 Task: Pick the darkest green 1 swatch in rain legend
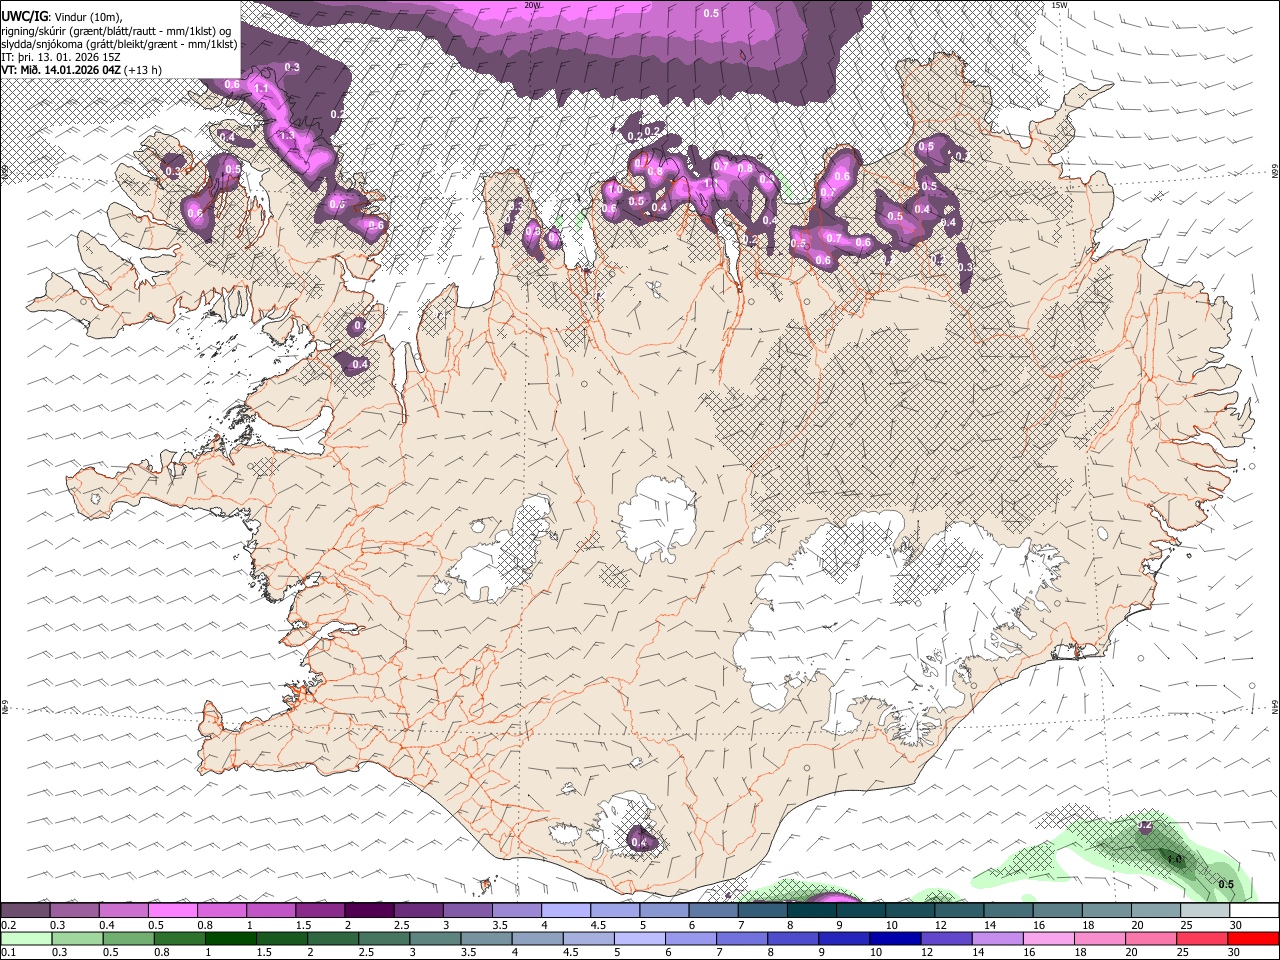(x=231, y=939)
